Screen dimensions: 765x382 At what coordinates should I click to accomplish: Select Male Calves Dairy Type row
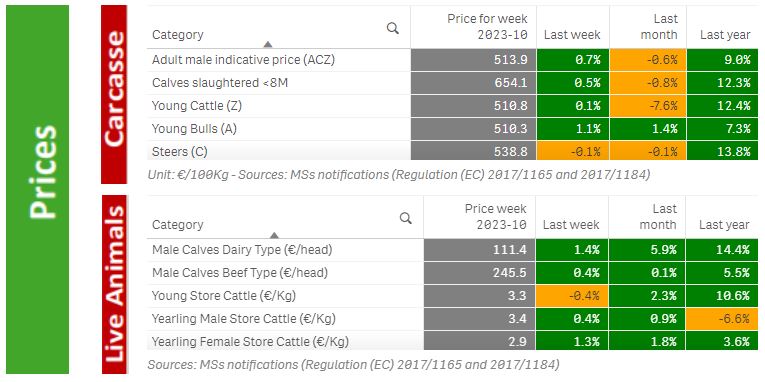coord(452,250)
